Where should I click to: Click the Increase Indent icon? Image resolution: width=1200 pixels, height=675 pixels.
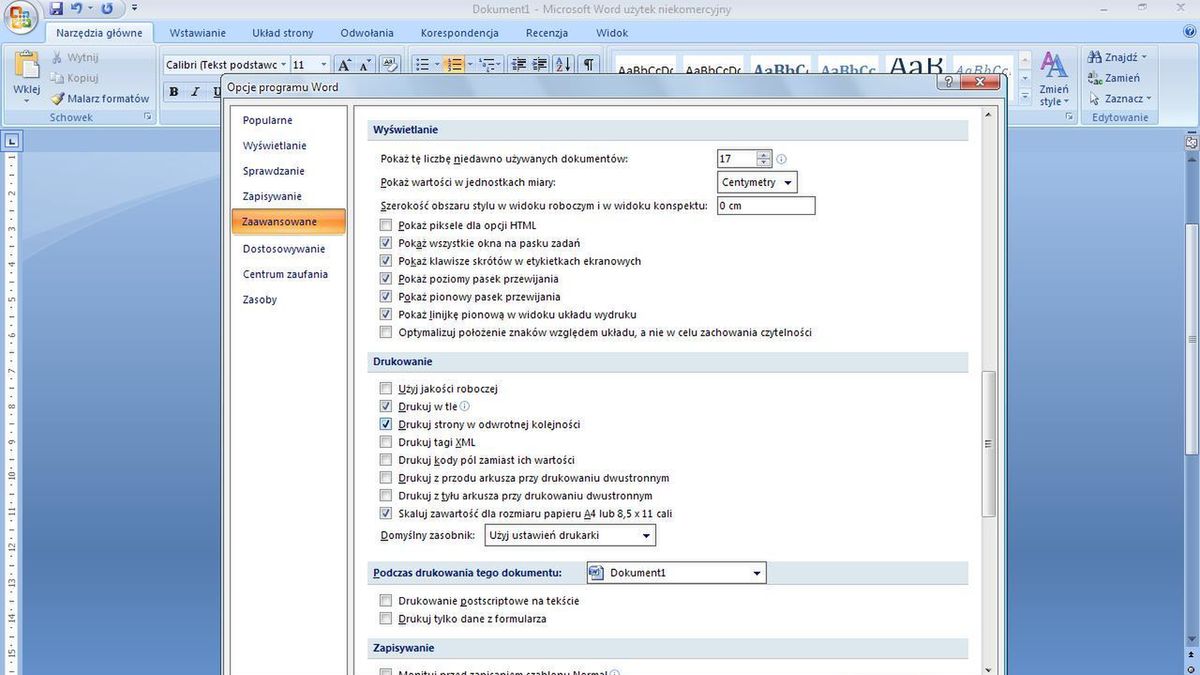click(x=541, y=64)
